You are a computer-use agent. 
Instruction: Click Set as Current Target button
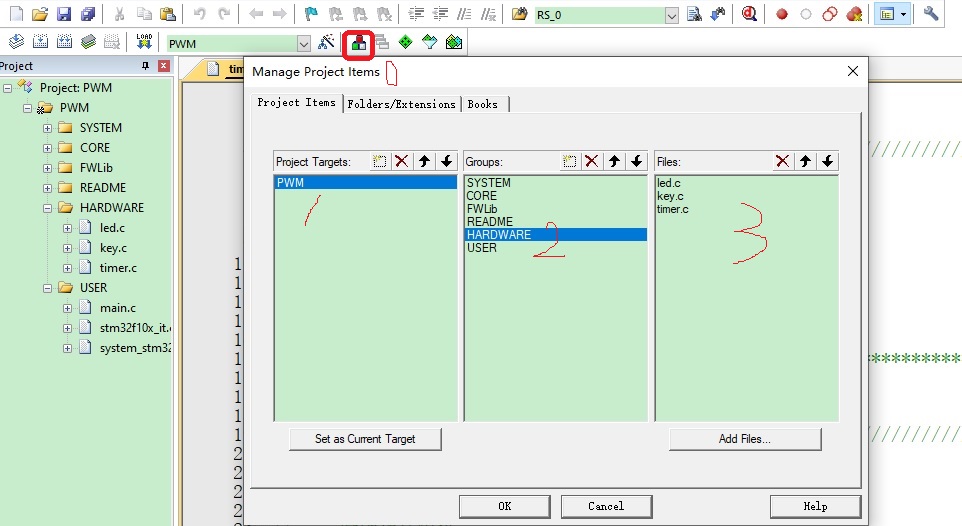pos(365,439)
